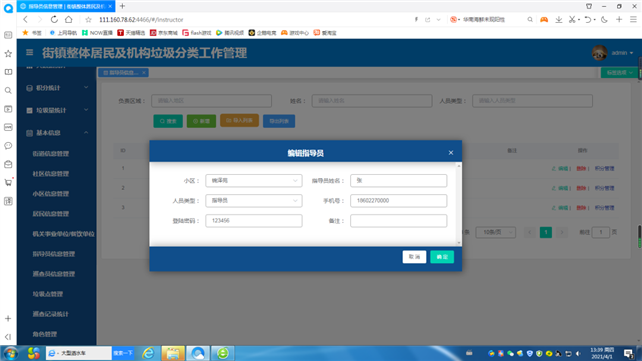Viewport: 642px width, 361px height.
Task: Open the 人员类型 dropdown in the dialog
Action: coord(254,201)
